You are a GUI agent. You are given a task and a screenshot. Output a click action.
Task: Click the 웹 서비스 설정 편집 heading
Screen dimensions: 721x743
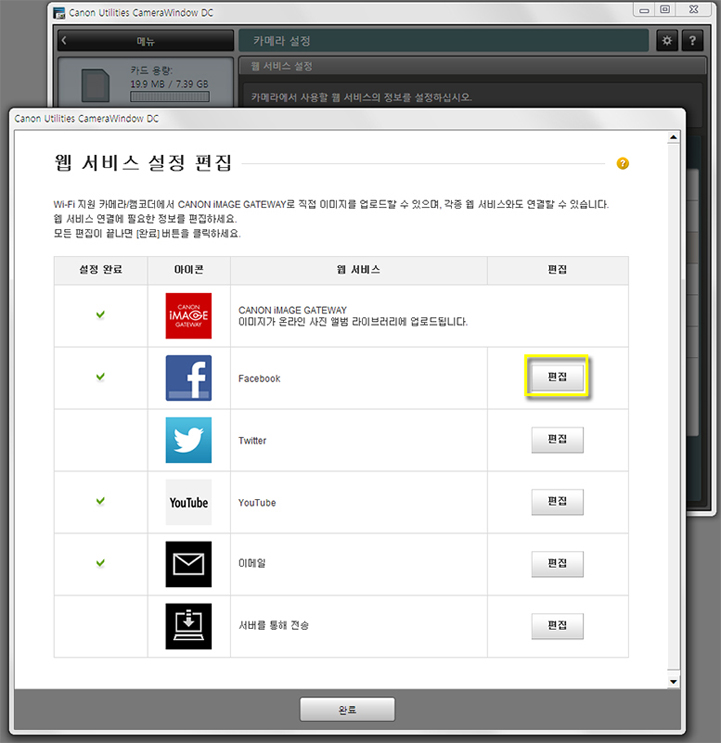[x=143, y=163]
